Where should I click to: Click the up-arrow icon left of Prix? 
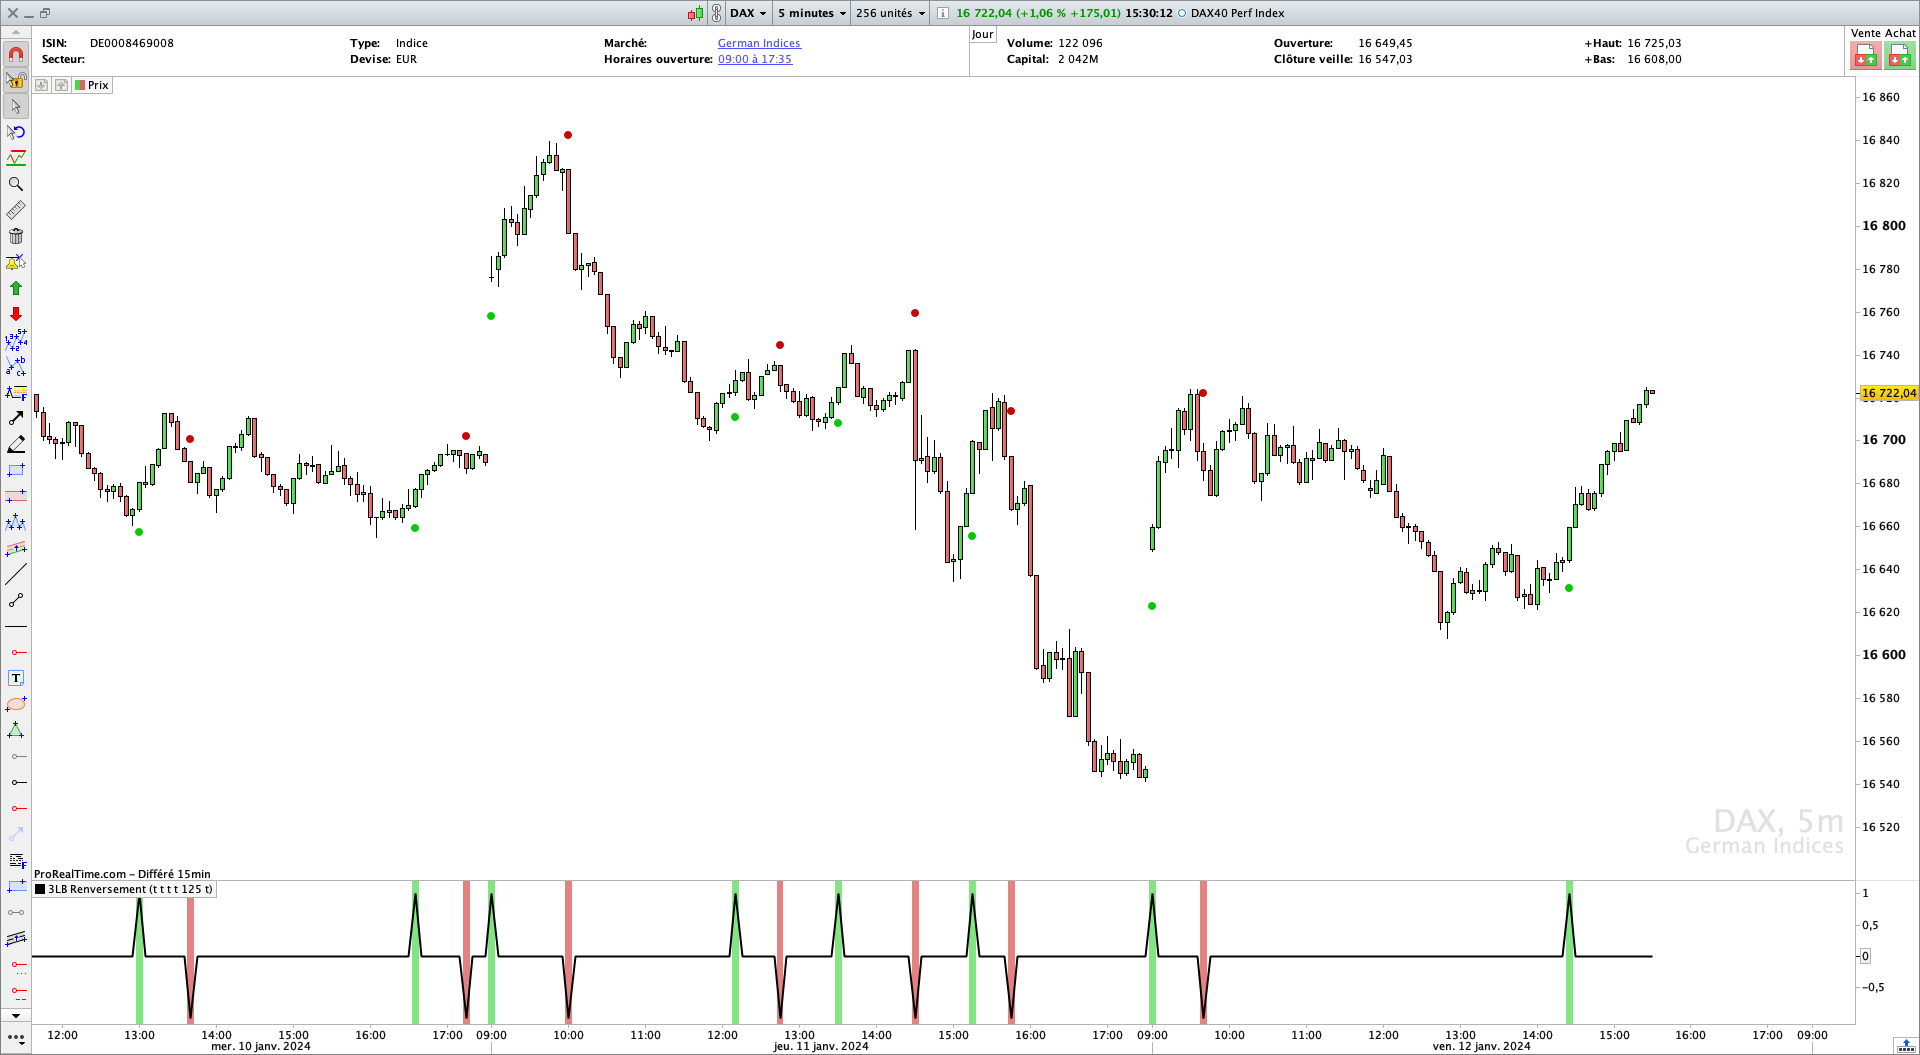[61, 85]
